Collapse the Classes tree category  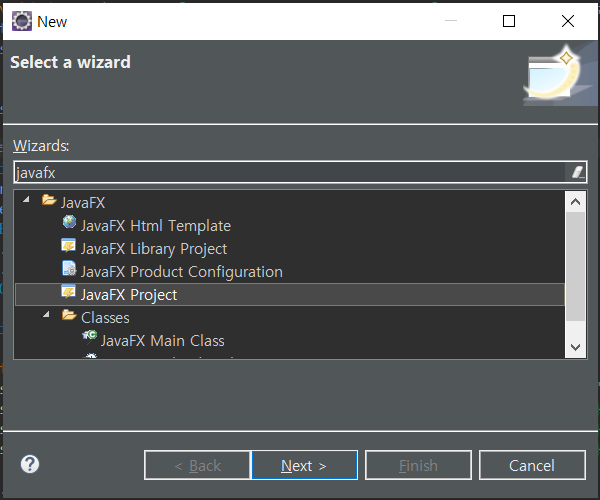tap(46, 314)
